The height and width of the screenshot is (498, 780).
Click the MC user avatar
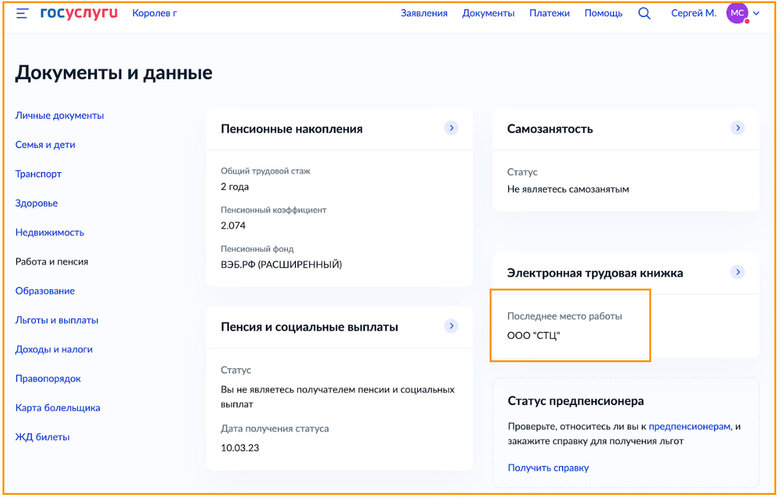tap(737, 14)
